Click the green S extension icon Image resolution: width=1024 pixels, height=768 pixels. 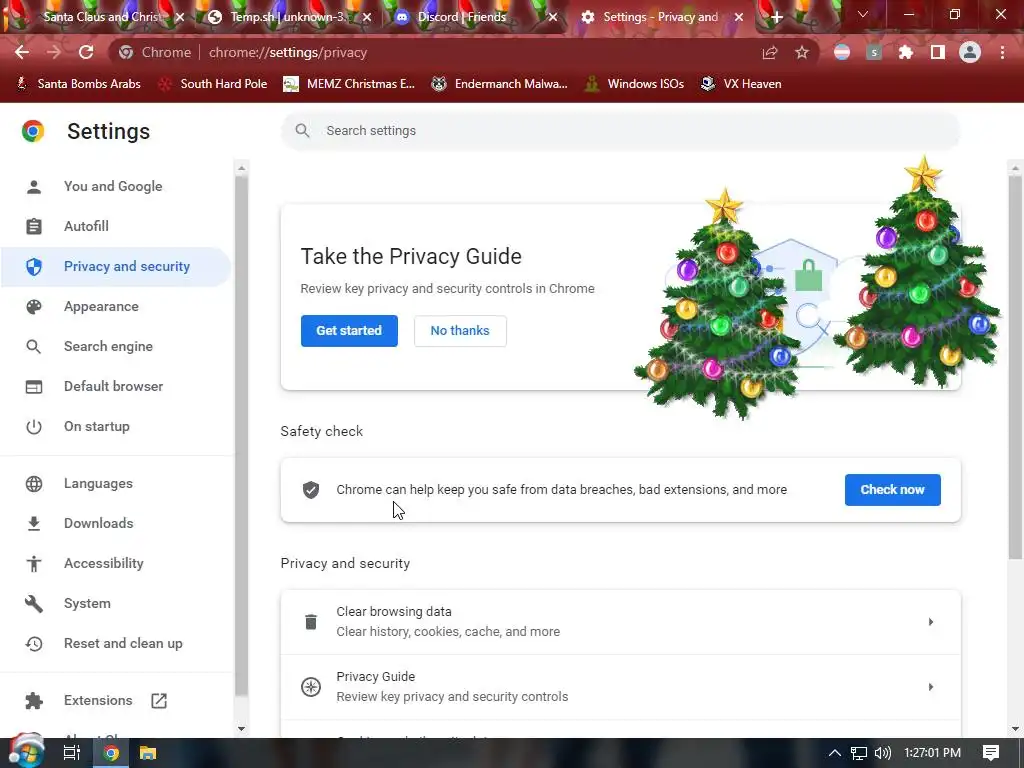874,52
